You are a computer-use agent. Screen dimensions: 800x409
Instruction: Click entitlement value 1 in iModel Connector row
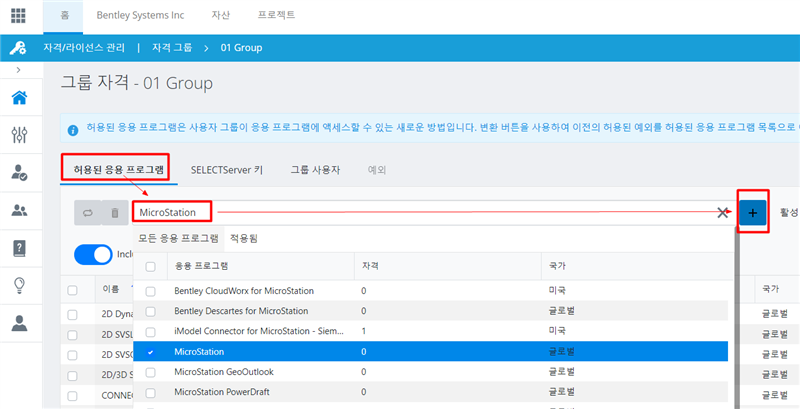pos(364,331)
